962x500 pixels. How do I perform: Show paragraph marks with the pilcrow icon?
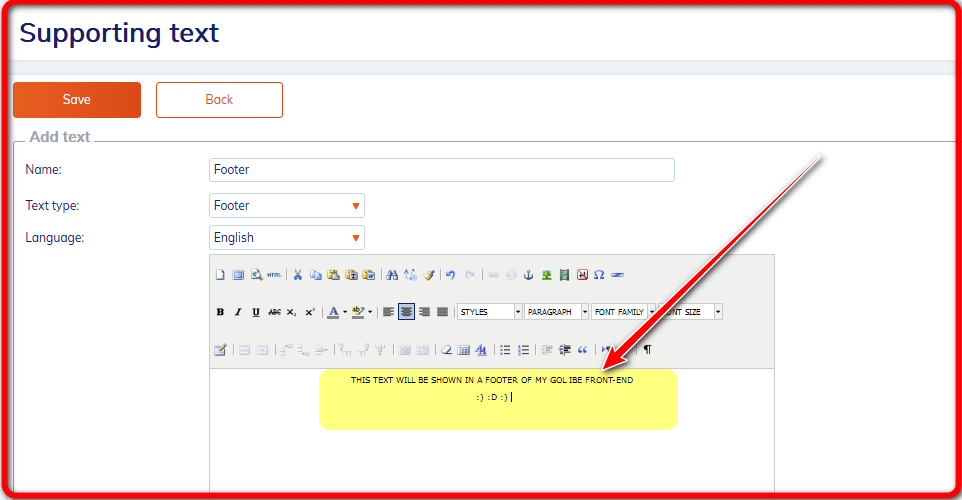pos(647,350)
